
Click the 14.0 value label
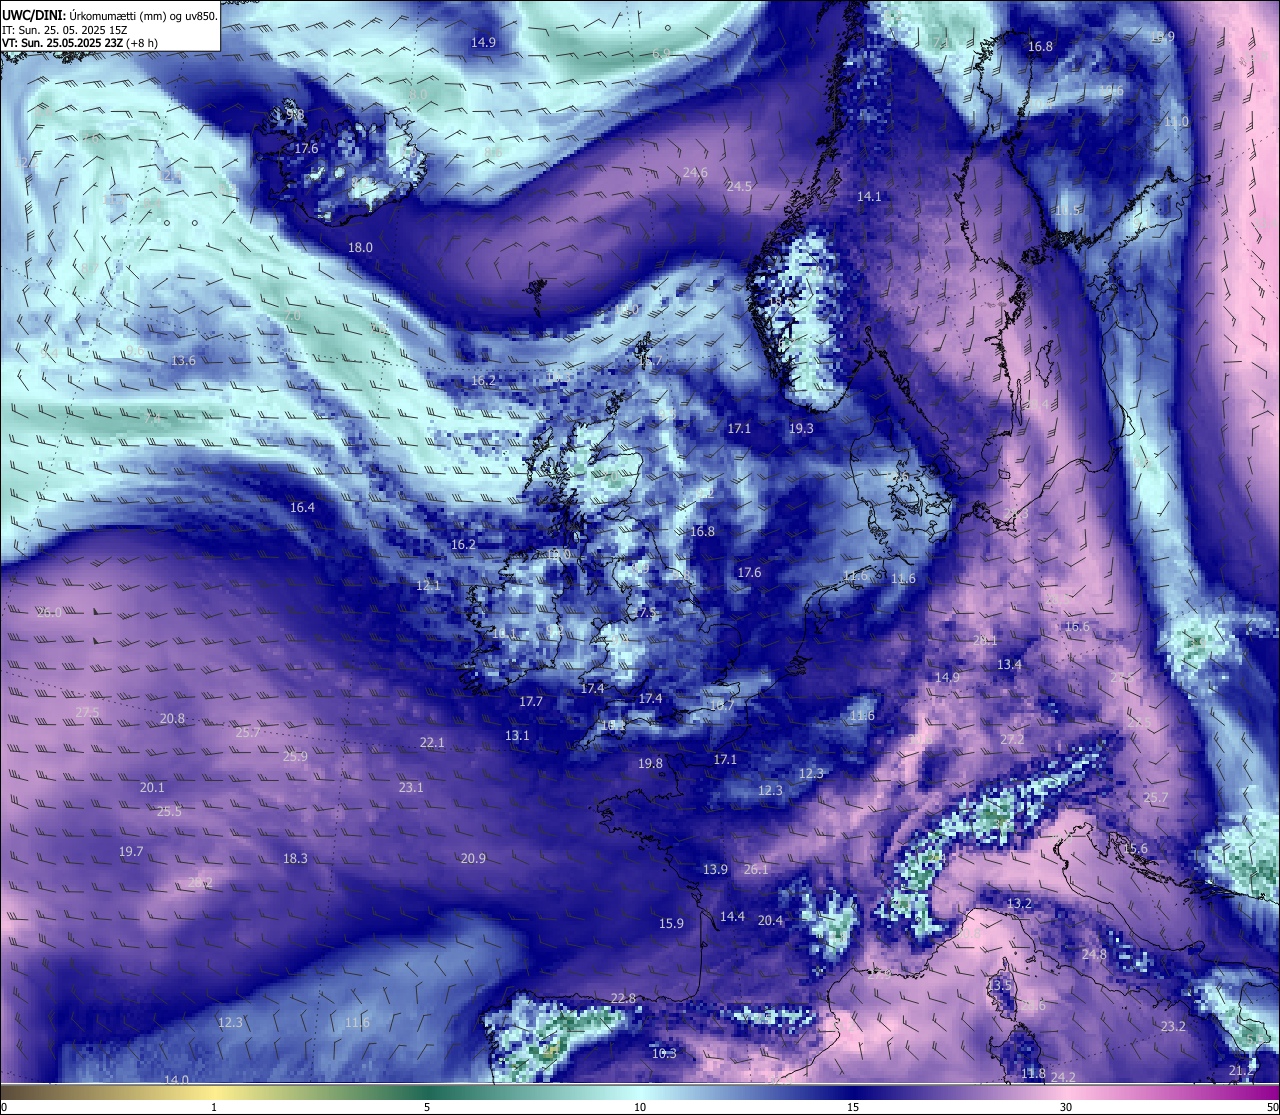pos(176,1080)
